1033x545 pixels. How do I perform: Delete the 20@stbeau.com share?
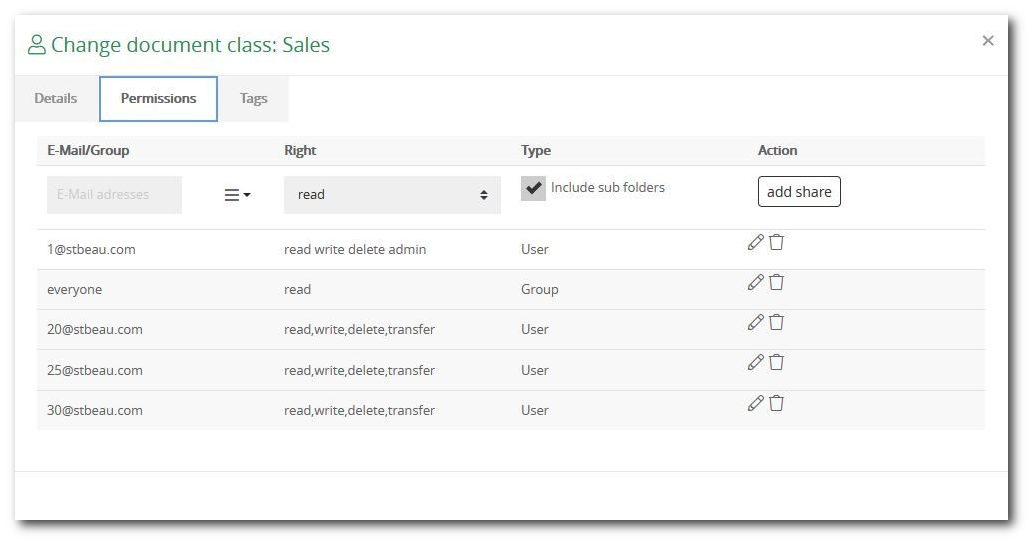[776, 322]
